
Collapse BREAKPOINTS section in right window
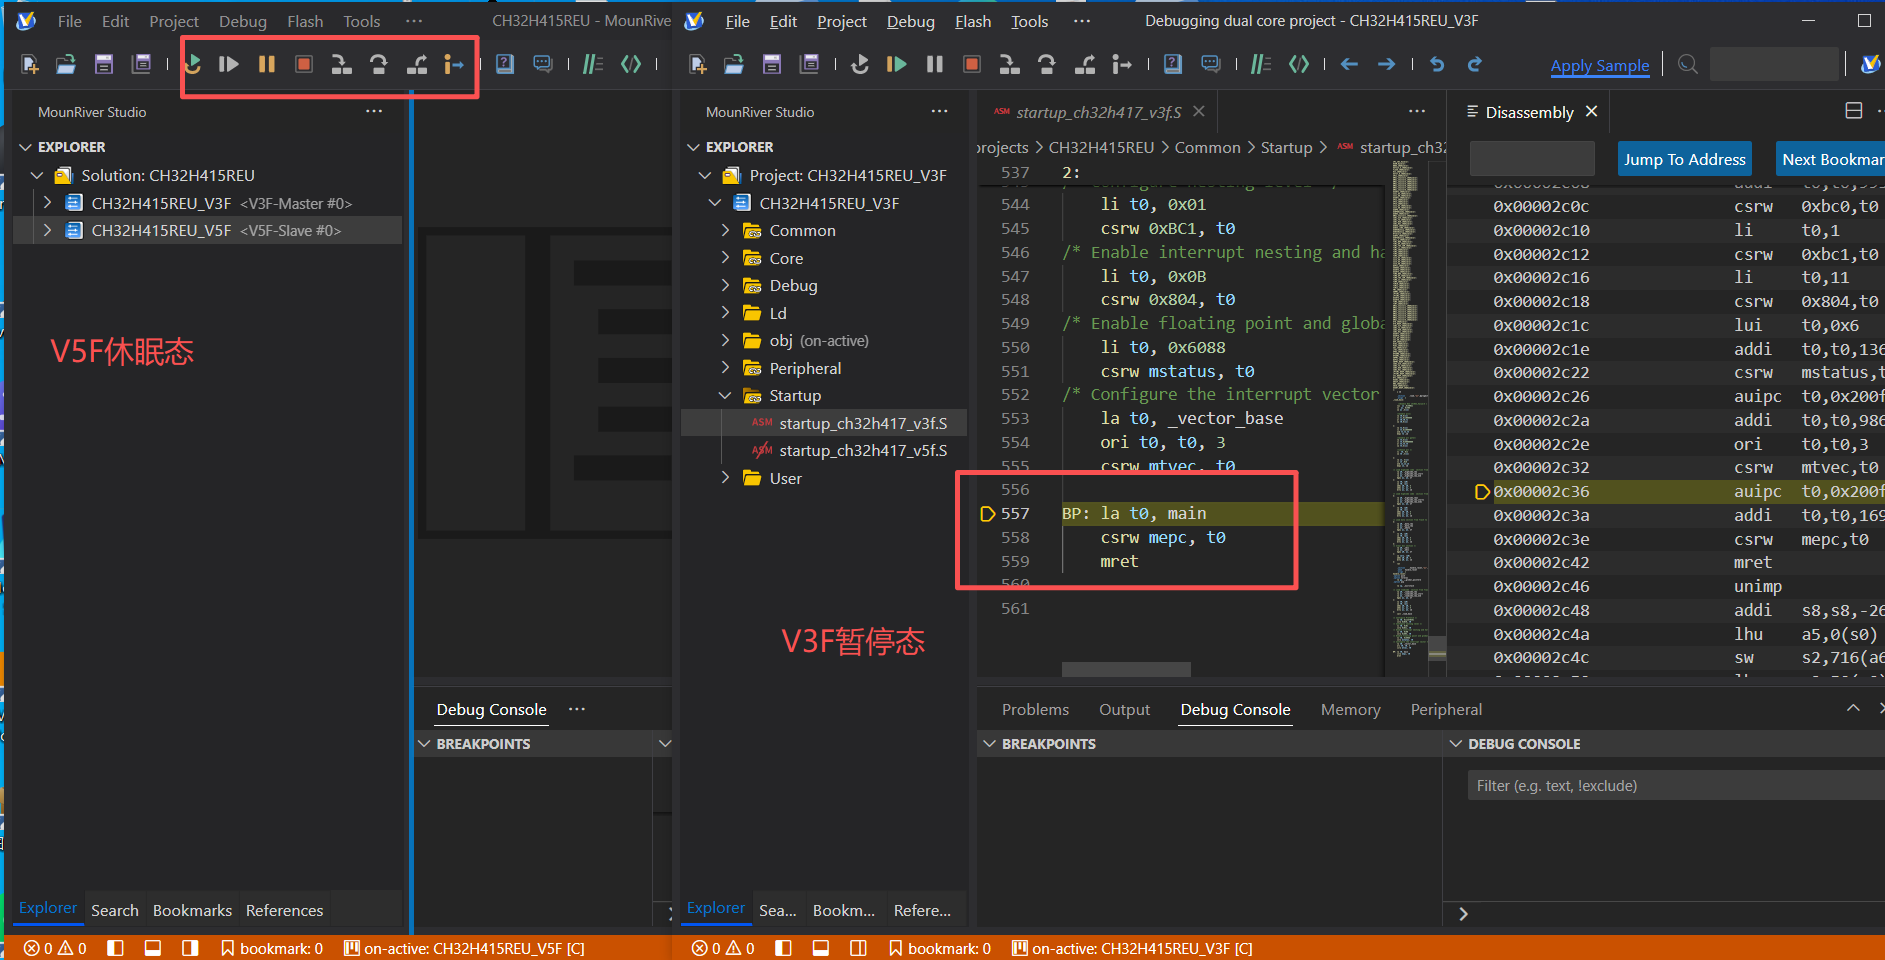990,744
